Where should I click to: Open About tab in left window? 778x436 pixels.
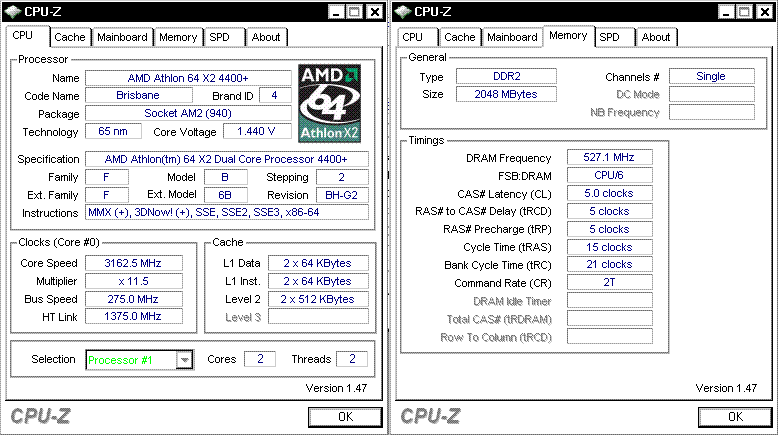click(x=266, y=37)
